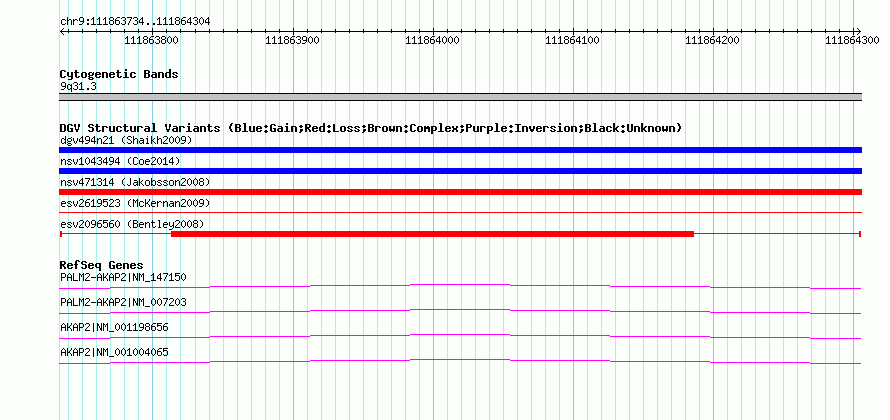The image size is (890, 420).
Task: Open the RefSeq Genes track title
Action: click(102, 266)
